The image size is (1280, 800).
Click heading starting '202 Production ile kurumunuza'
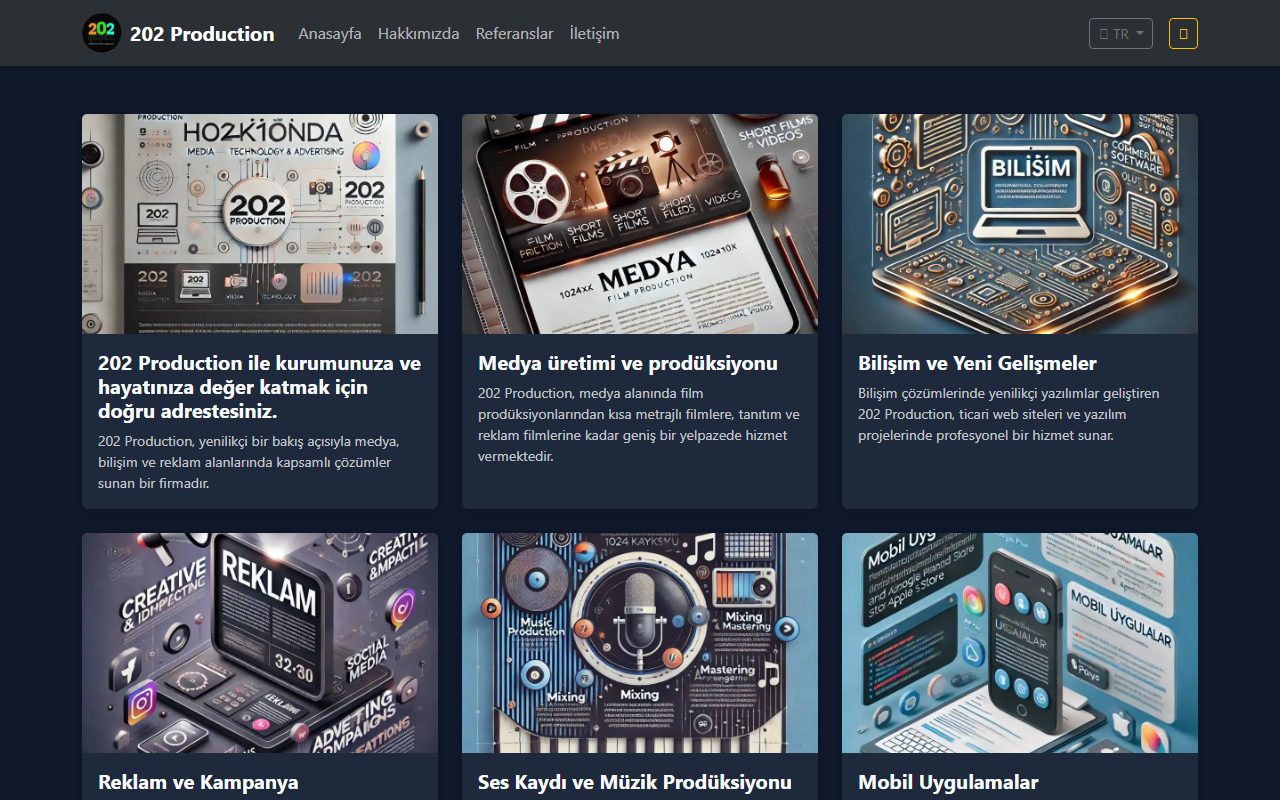tap(260, 387)
